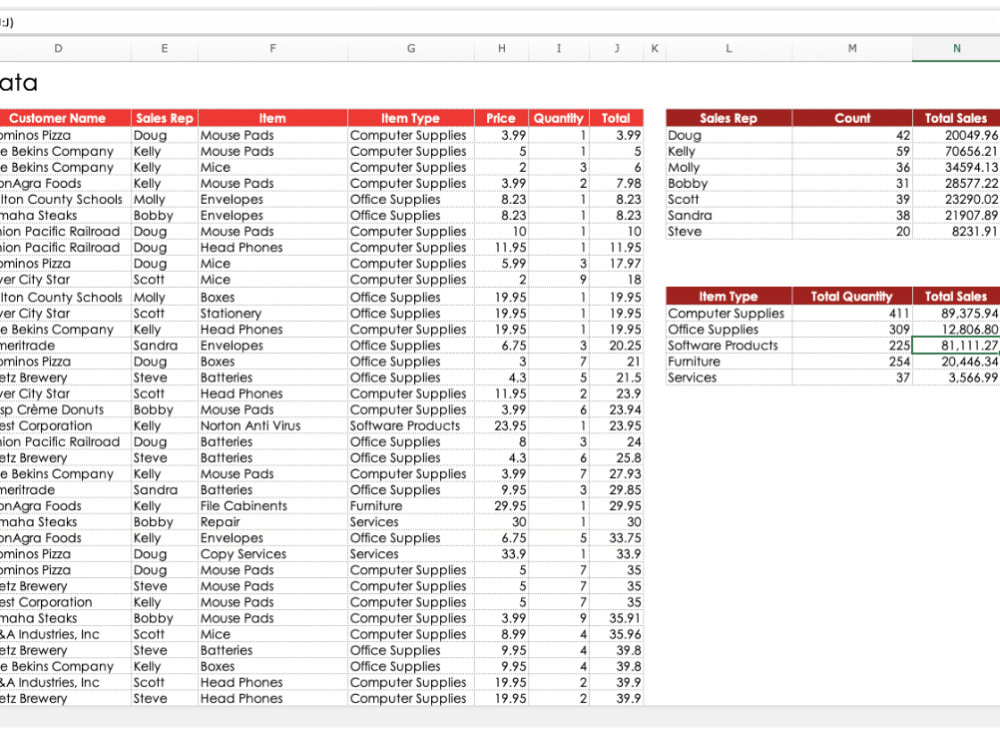Select the cell with total 34594.13
1000x750 pixels.
[x=956, y=167]
